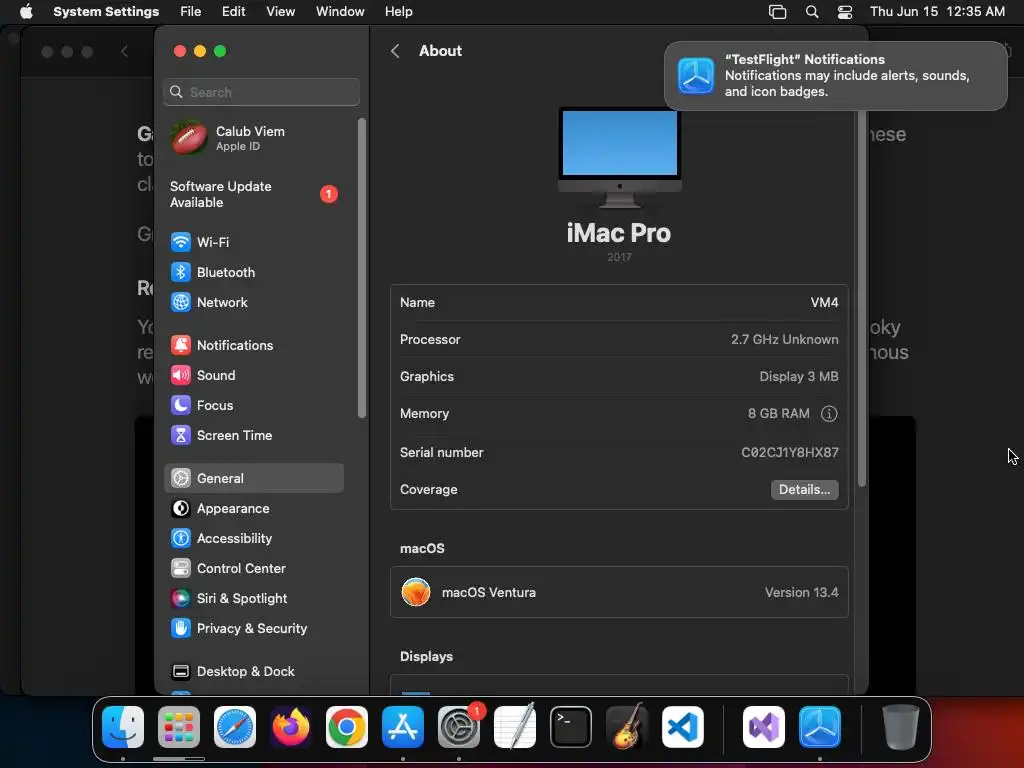Image resolution: width=1024 pixels, height=768 pixels.
Task: Launch Google Chrome from the Dock
Action: click(x=347, y=727)
